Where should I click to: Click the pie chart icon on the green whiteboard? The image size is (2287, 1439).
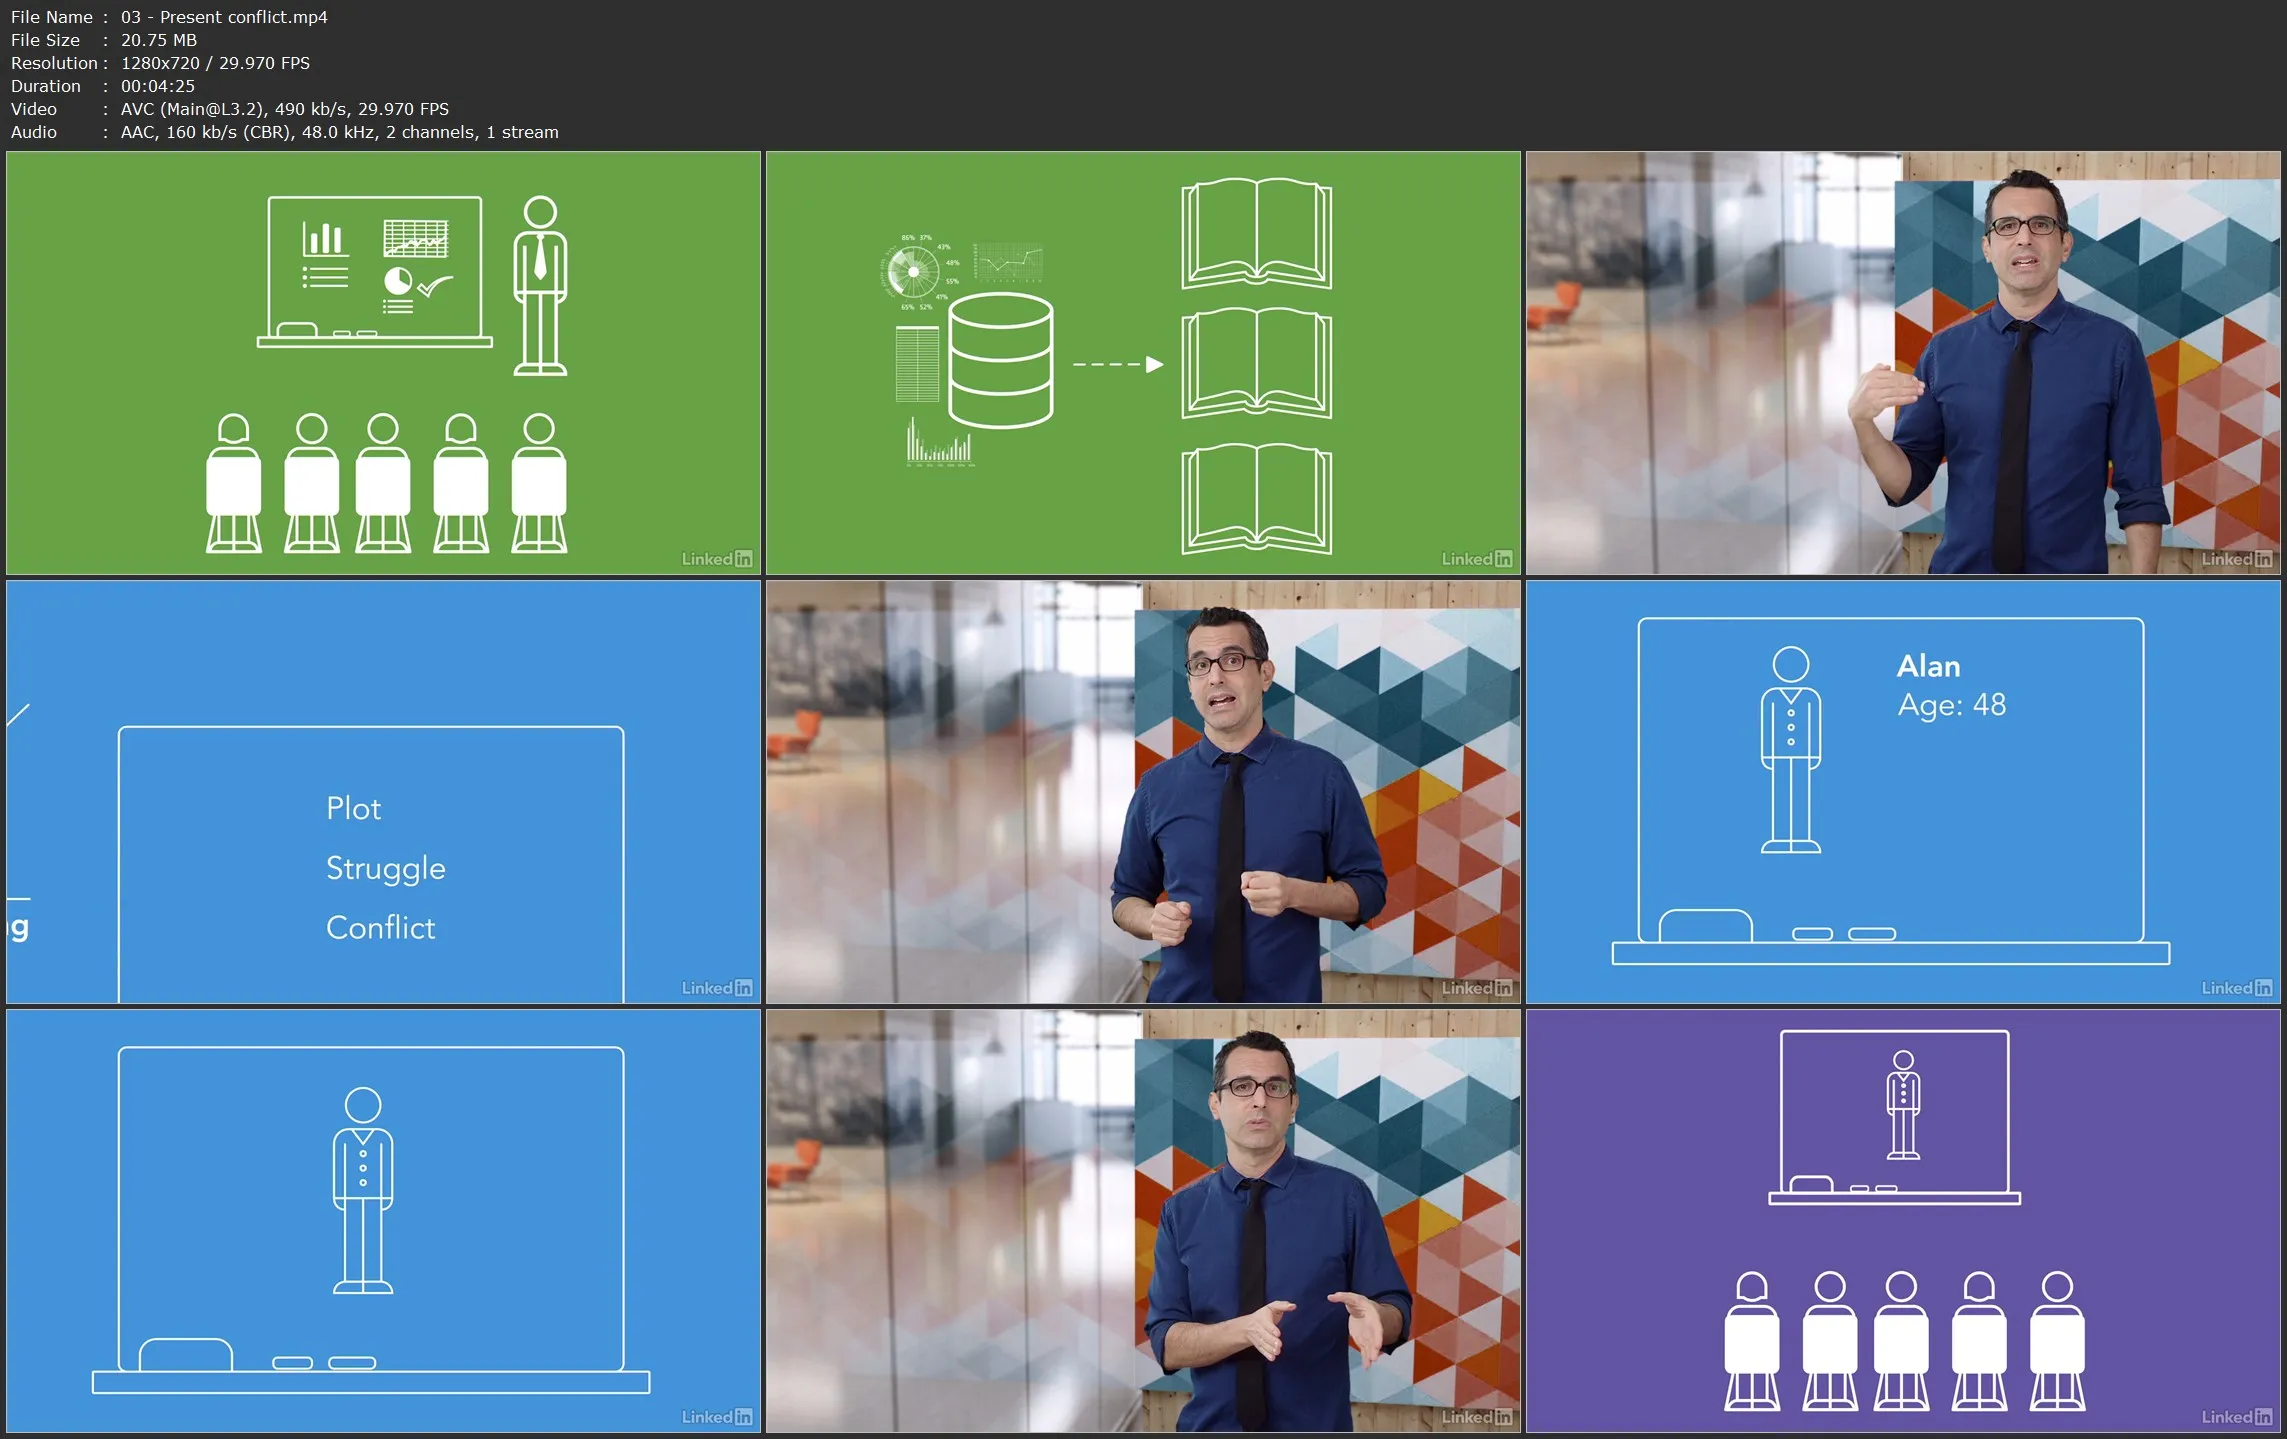pos(398,280)
